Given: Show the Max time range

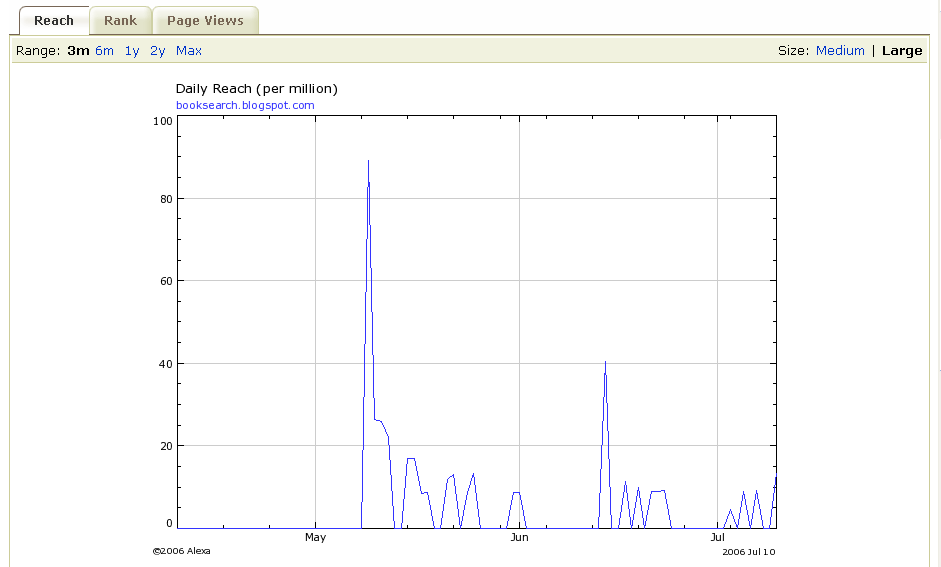Looking at the screenshot, I should [189, 51].
